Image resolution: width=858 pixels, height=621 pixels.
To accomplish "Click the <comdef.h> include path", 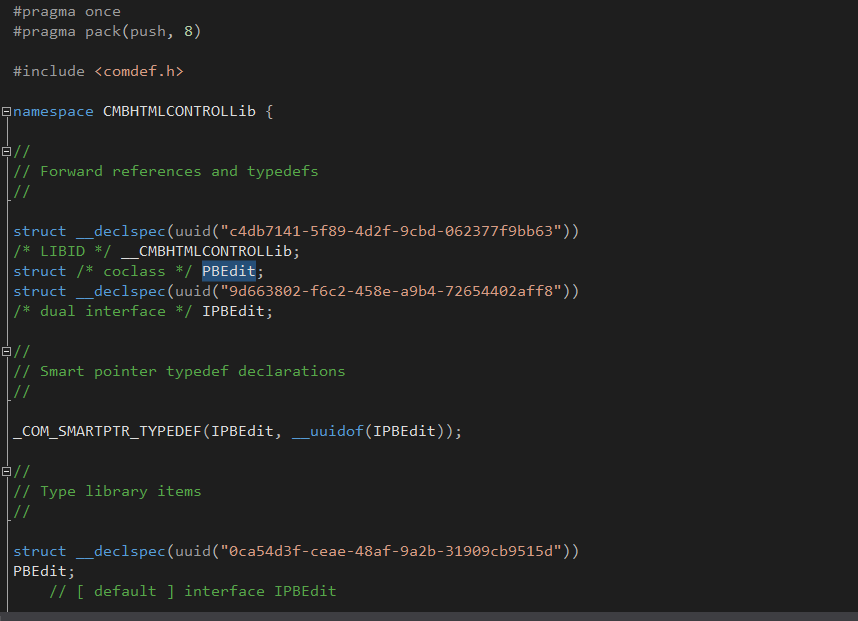I will [139, 72].
